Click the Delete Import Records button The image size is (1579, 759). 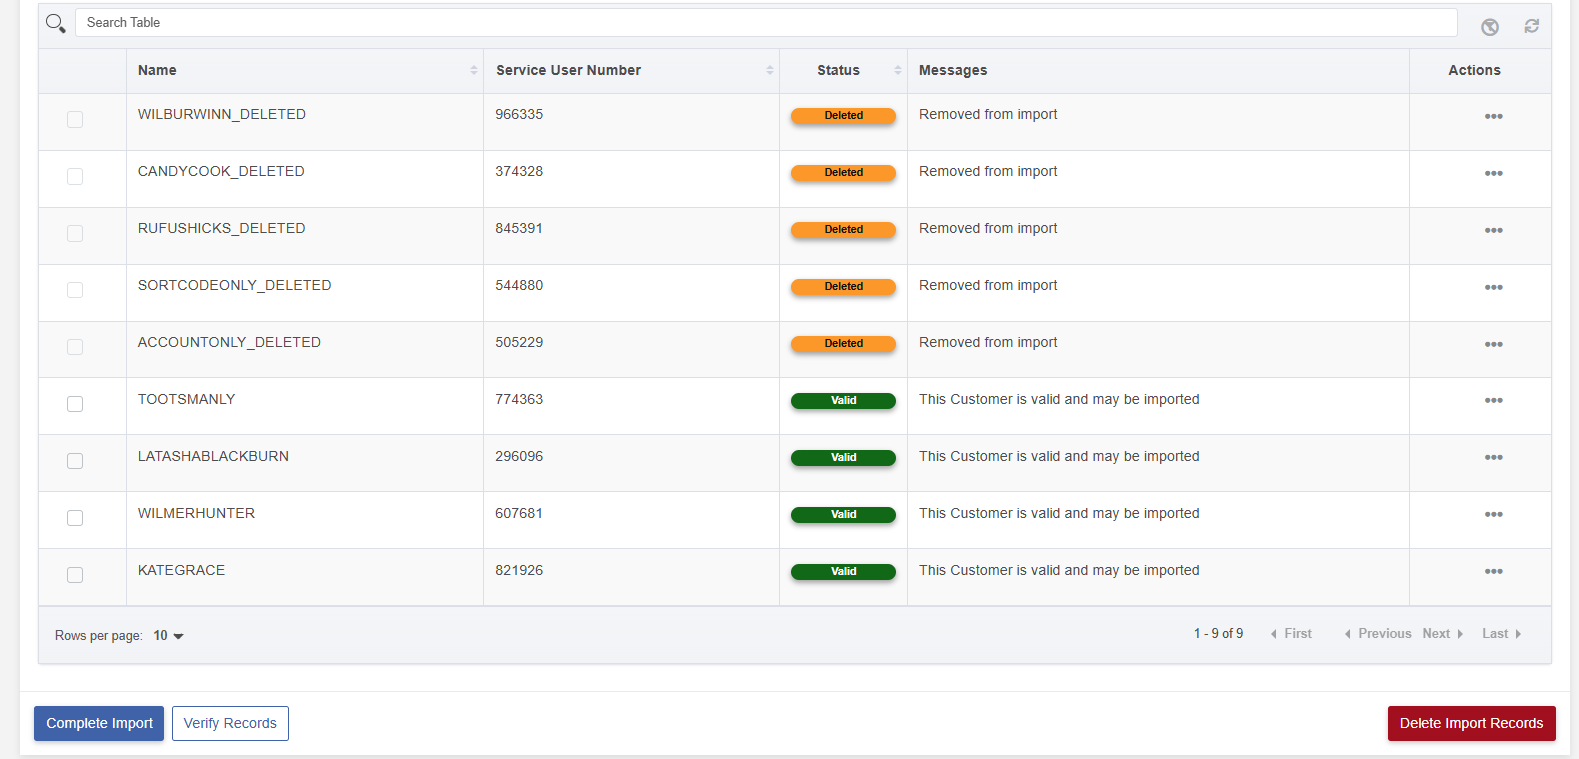pos(1471,723)
